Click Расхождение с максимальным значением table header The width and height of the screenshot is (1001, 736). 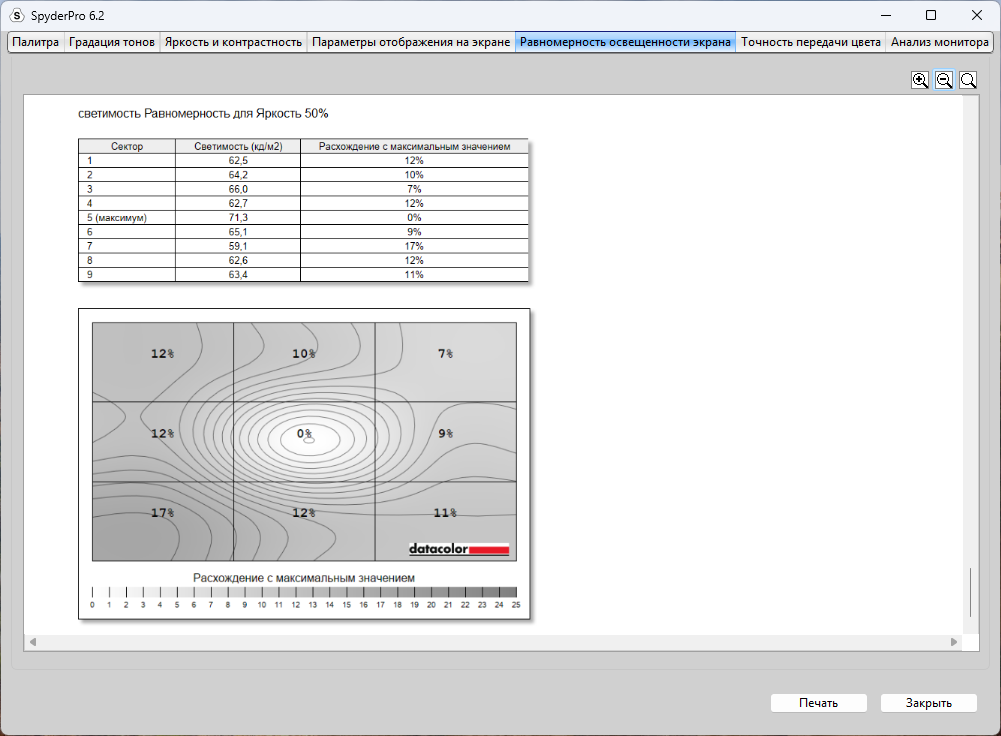[414, 146]
